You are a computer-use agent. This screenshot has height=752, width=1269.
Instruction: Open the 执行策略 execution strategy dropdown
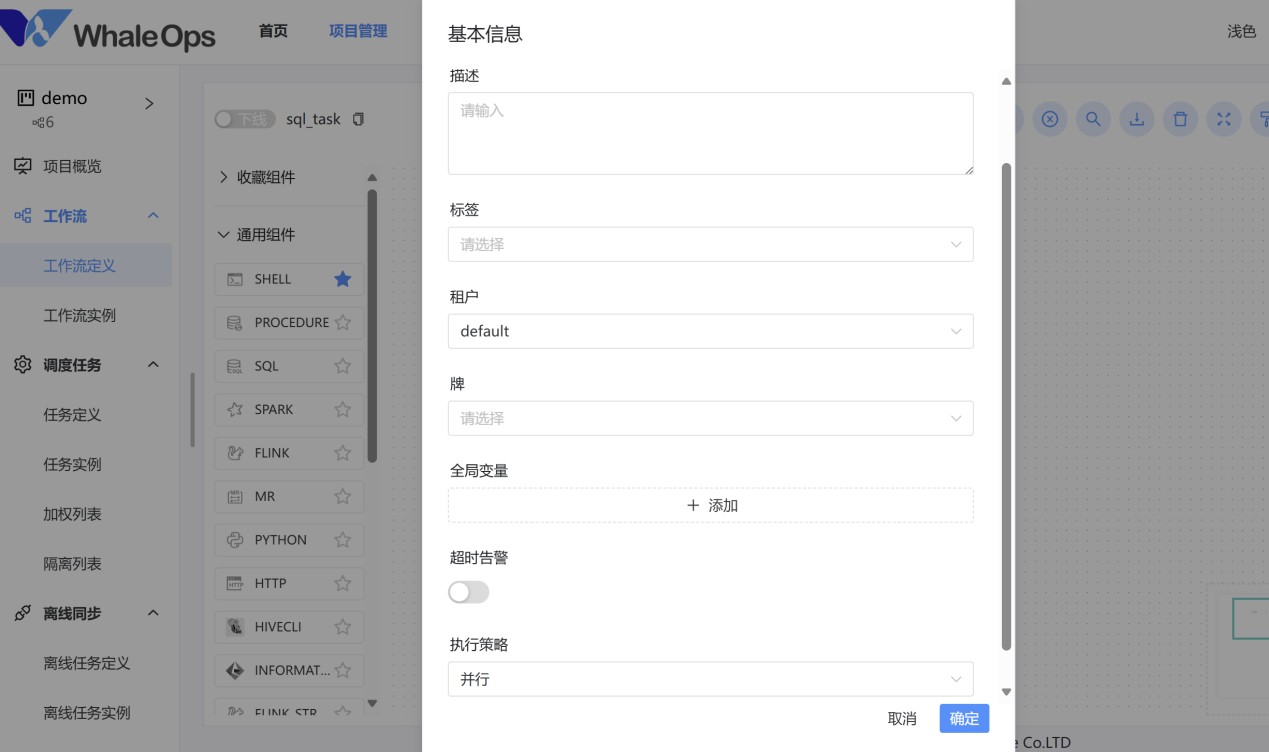coord(710,678)
